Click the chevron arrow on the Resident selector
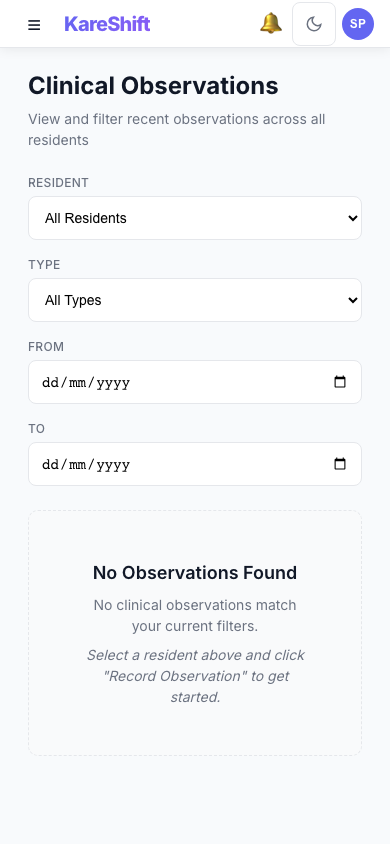Screen dimensions: 390x844 (353, 219)
